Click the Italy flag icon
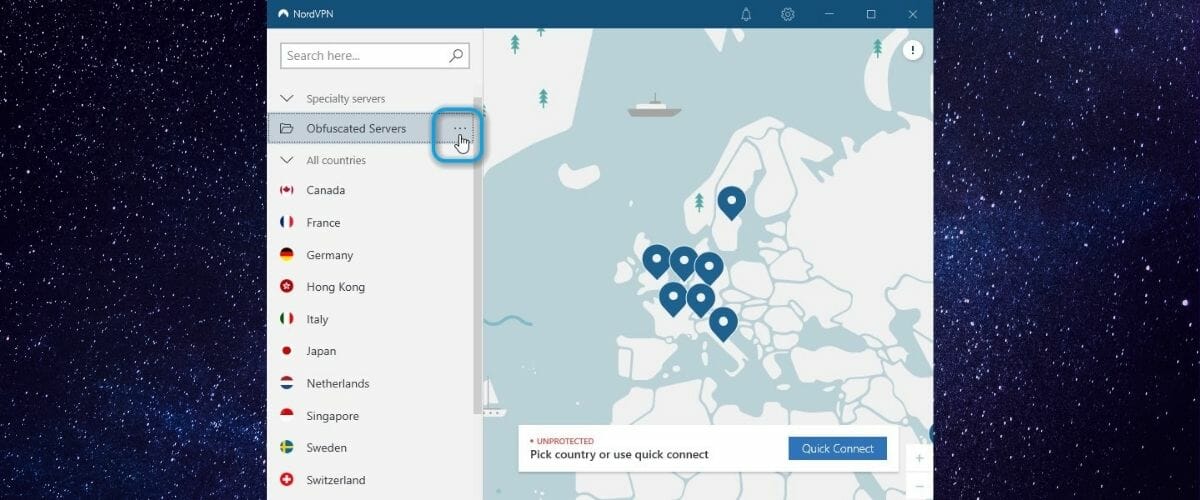This screenshot has height=500, width=1200. coord(287,318)
